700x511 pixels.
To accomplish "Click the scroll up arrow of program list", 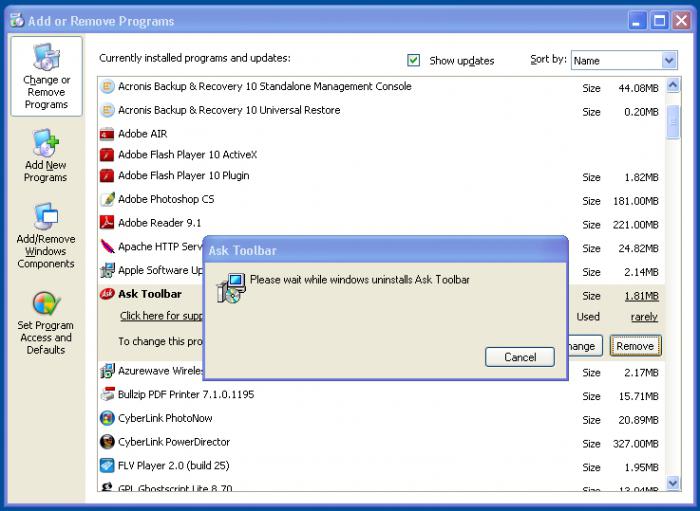I will pyautogui.click(x=673, y=84).
